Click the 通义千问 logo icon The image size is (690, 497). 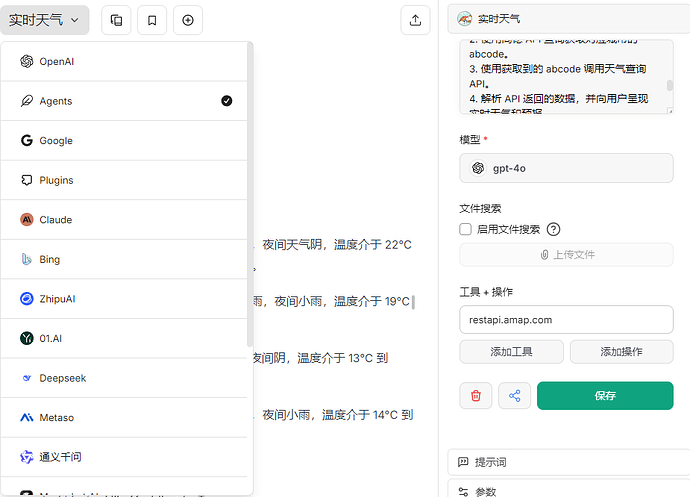pyautogui.click(x=27, y=457)
